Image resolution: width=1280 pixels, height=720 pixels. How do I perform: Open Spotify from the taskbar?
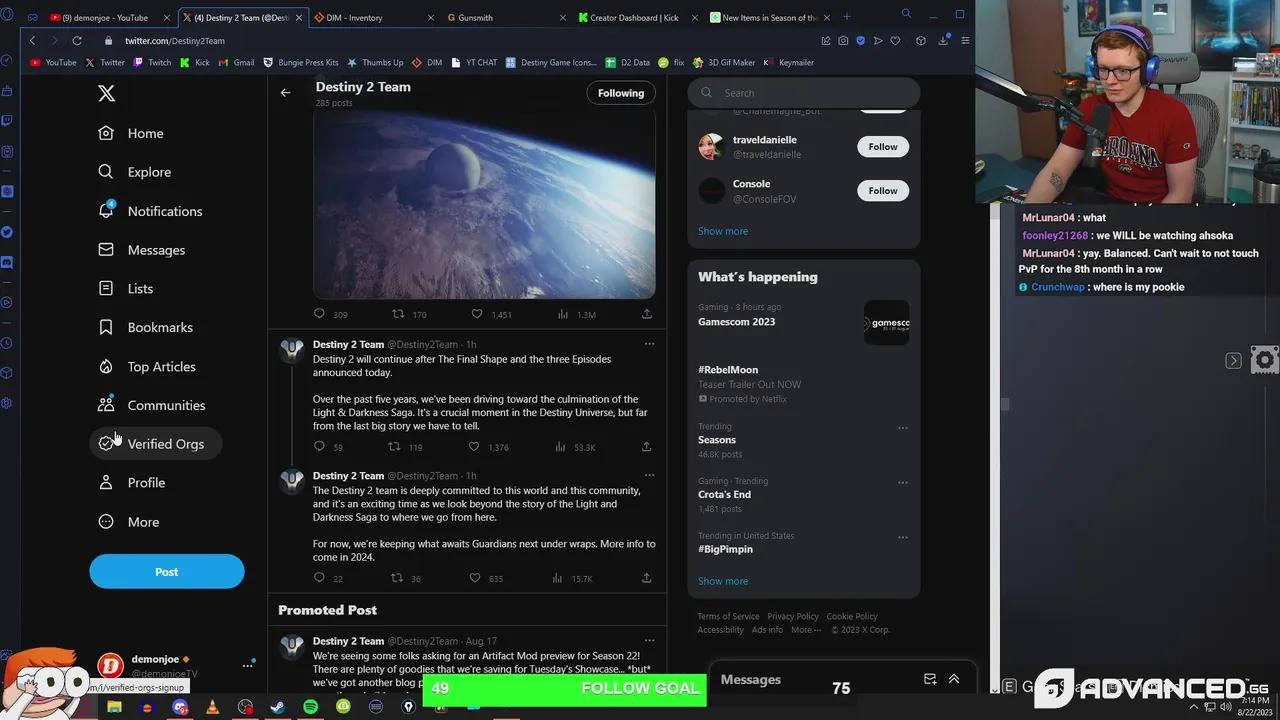[310, 707]
